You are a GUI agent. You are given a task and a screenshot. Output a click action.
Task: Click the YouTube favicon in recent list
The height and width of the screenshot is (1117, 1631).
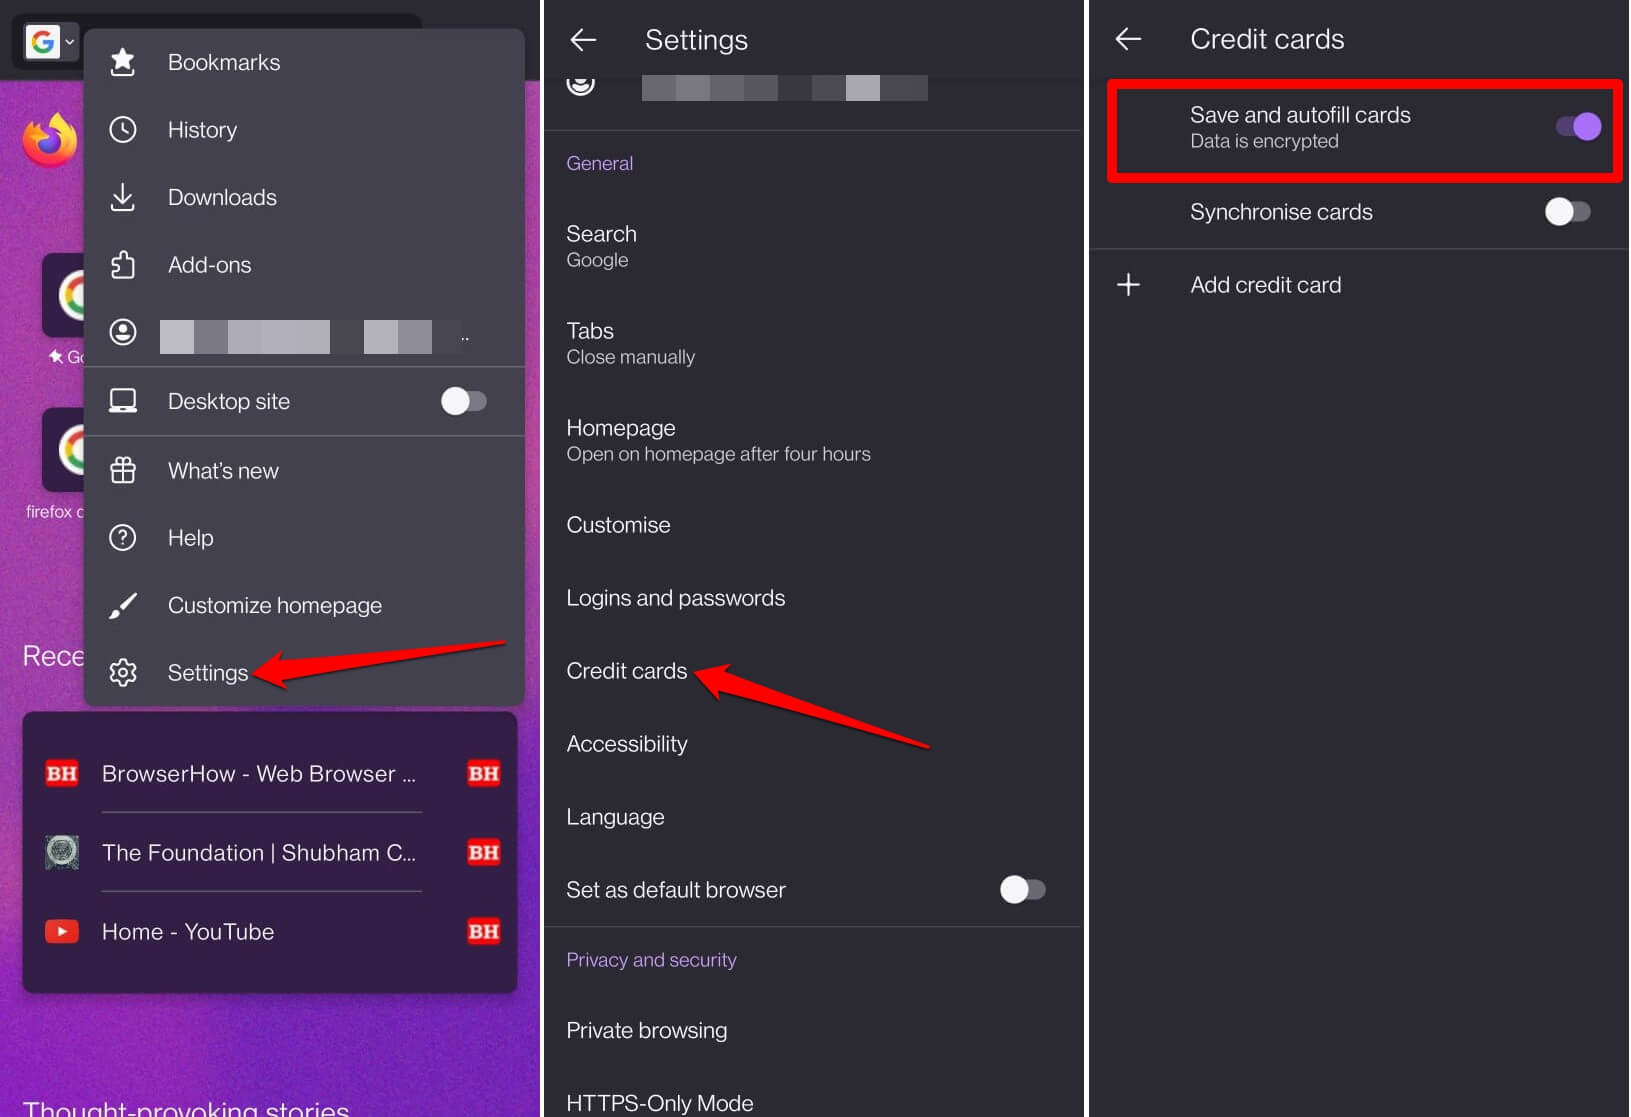coord(62,932)
